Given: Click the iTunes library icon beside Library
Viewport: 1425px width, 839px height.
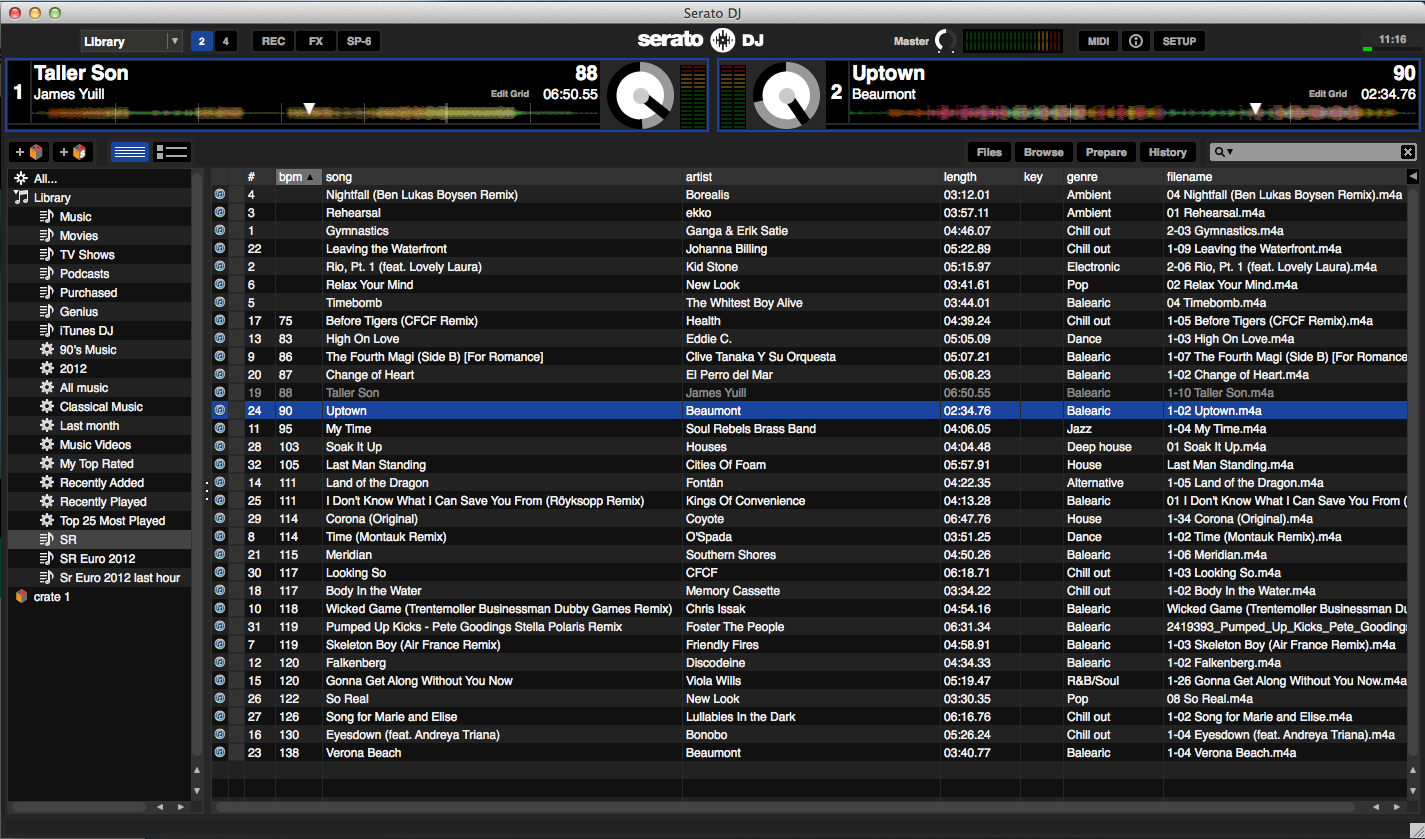Looking at the screenshot, I should pos(21,197).
